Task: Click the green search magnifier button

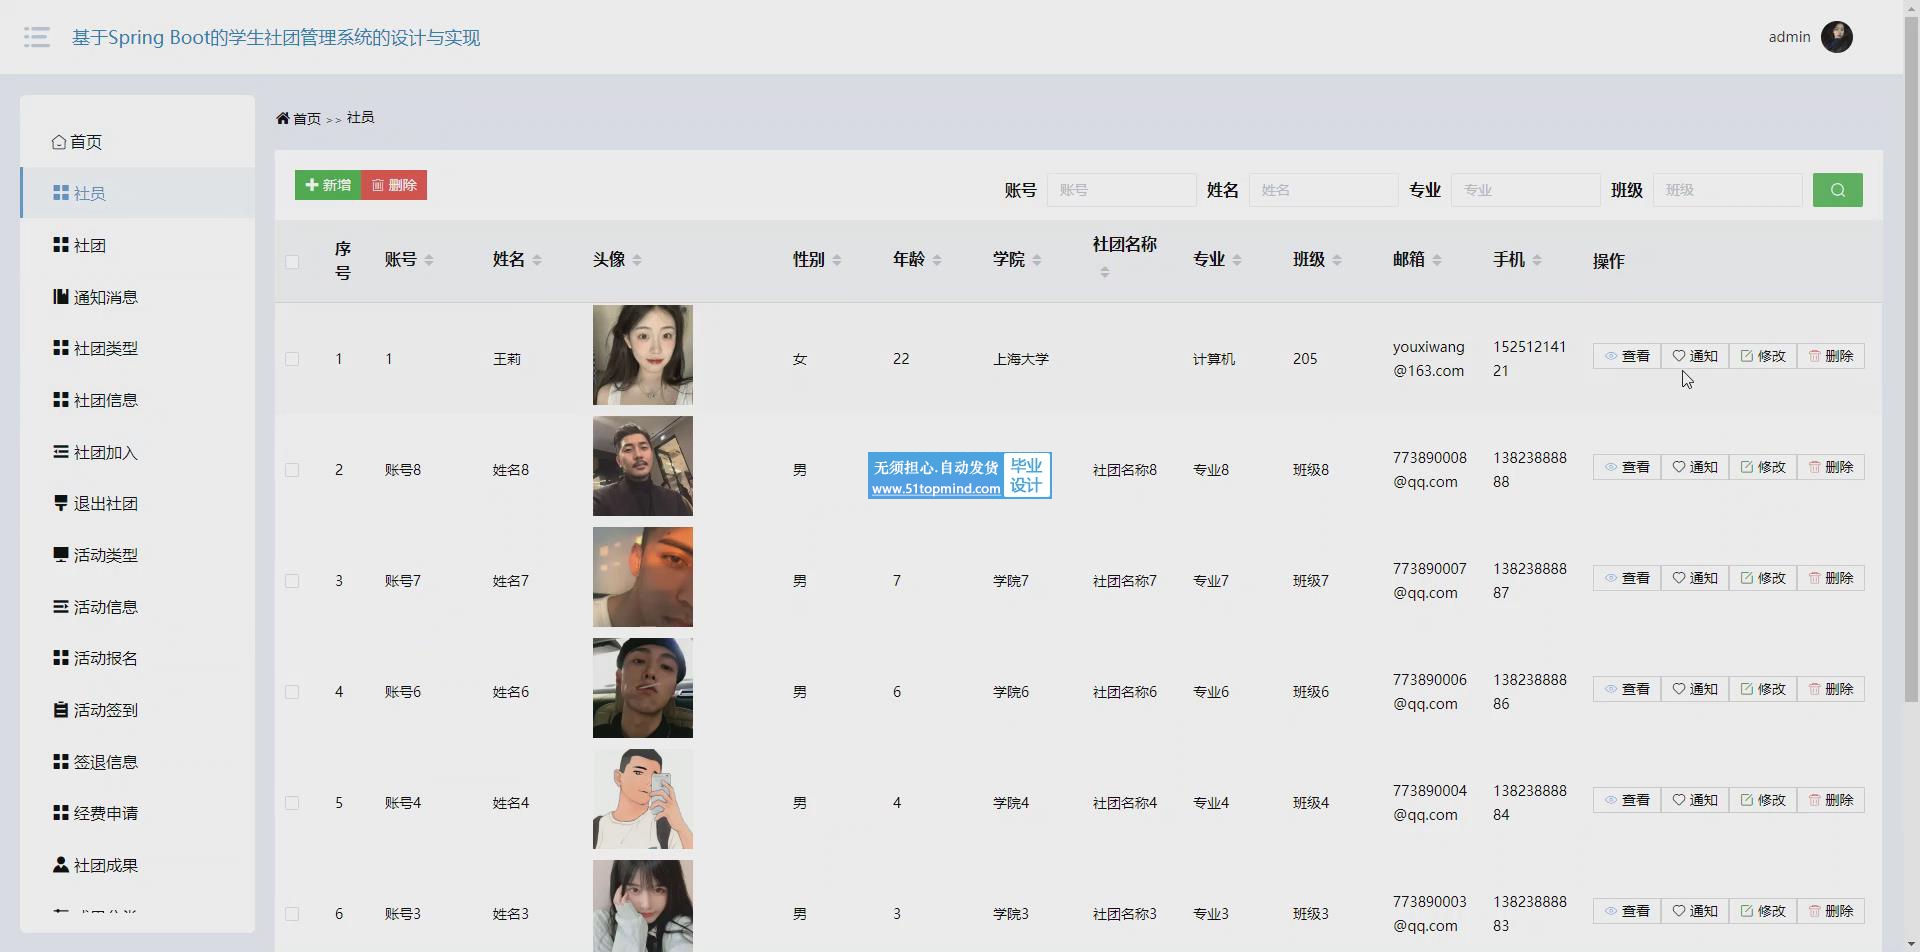Action: pos(1837,190)
